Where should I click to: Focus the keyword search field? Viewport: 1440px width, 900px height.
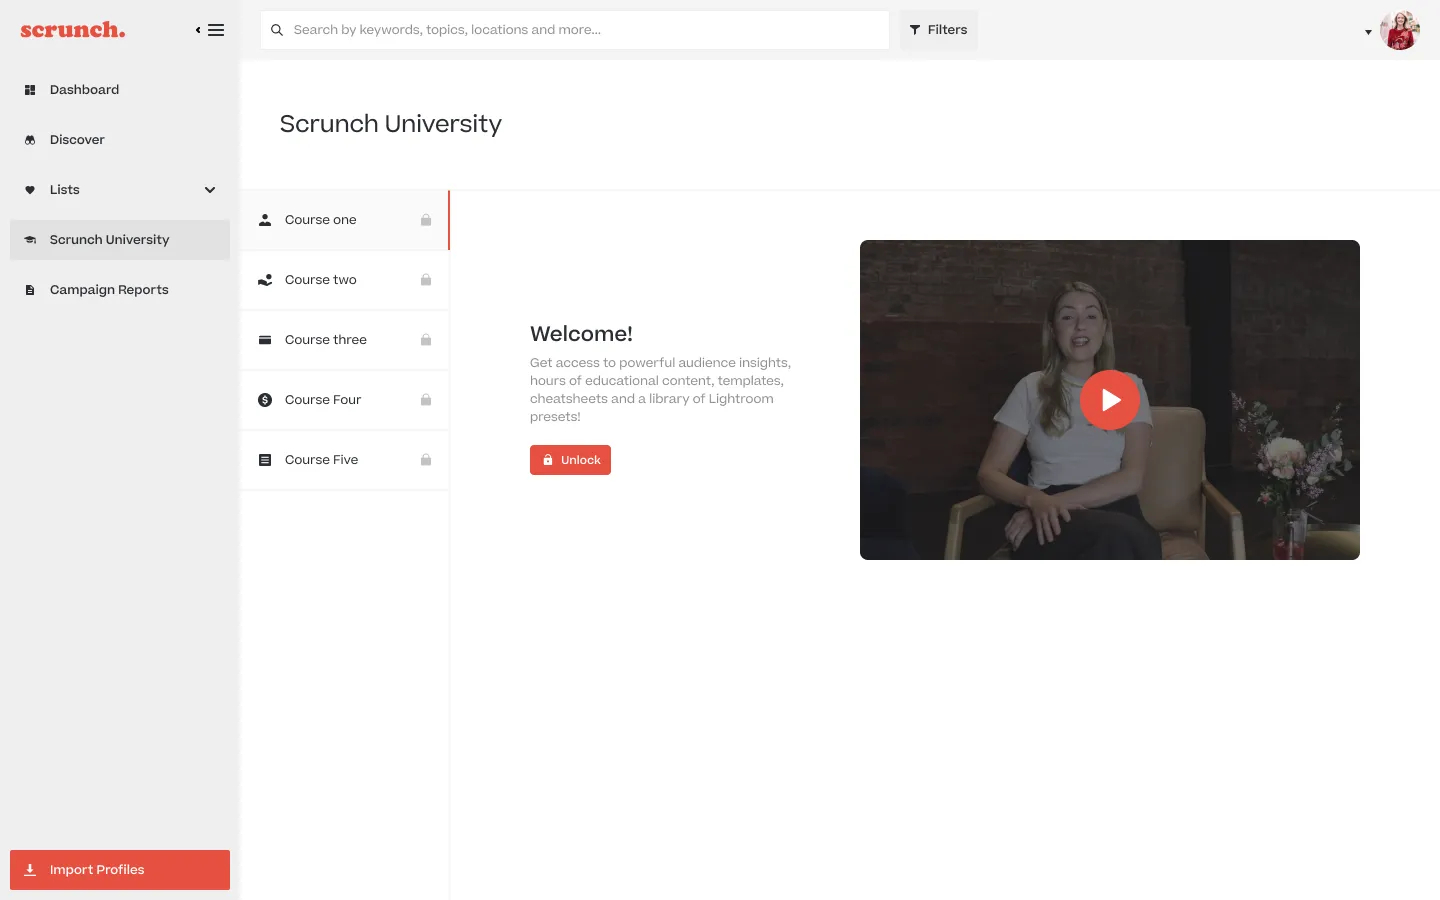pos(575,30)
